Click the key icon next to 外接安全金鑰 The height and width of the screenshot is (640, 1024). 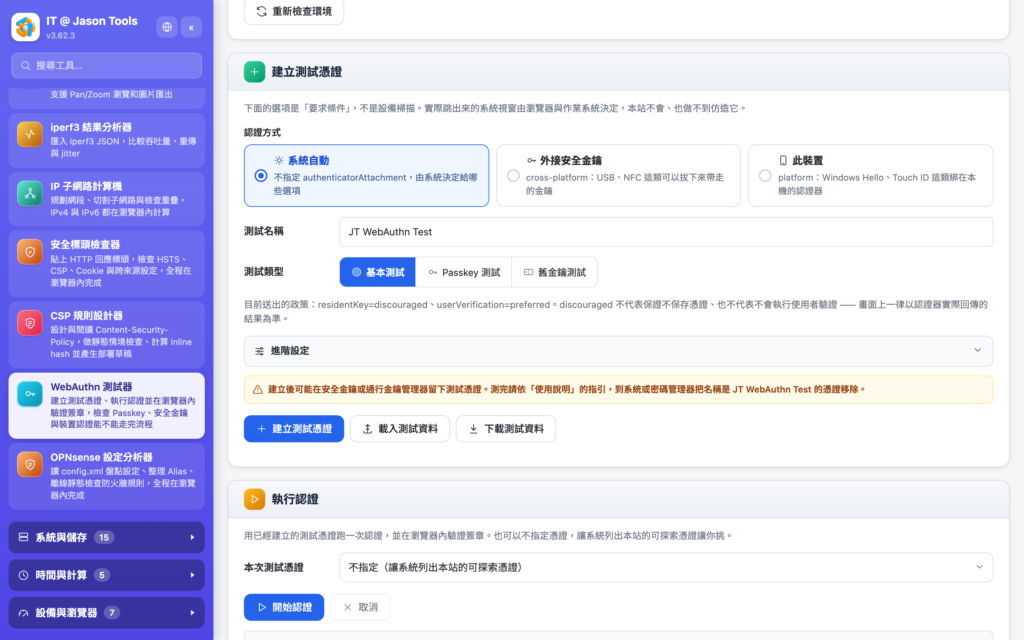532,161
